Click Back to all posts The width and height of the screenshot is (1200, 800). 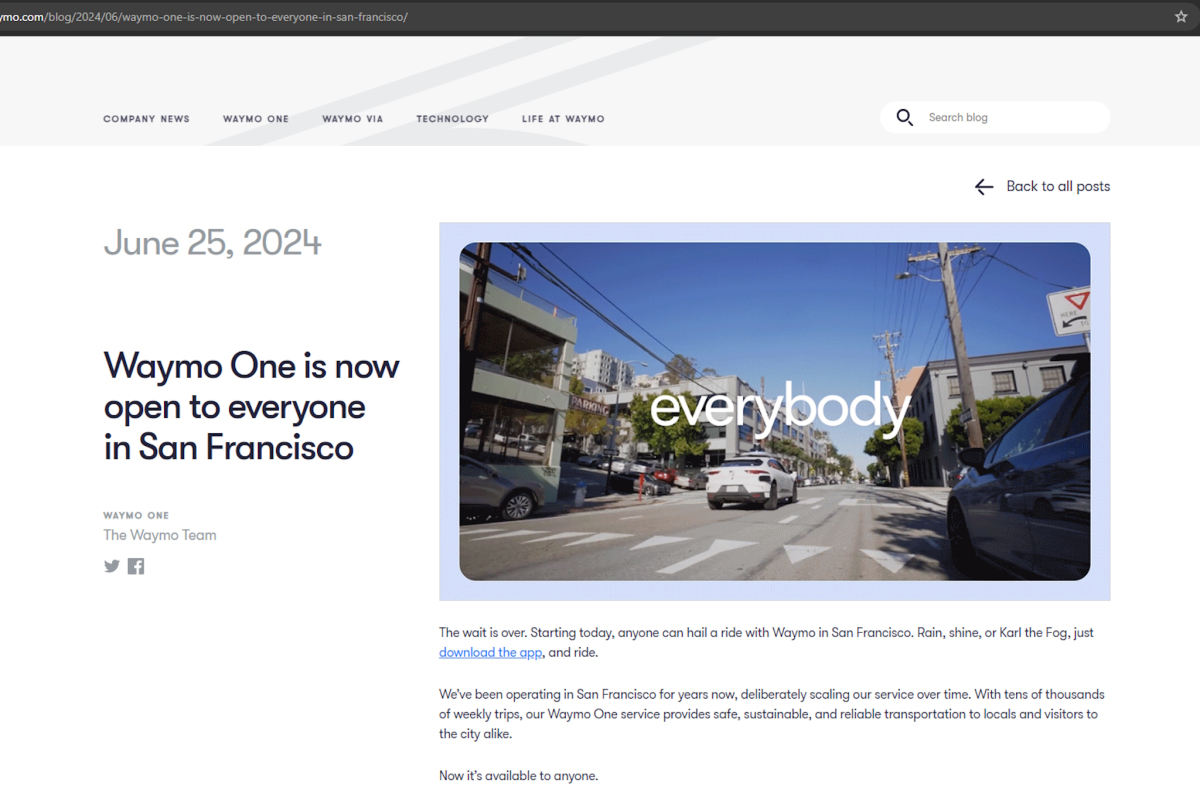(1058, 186)
